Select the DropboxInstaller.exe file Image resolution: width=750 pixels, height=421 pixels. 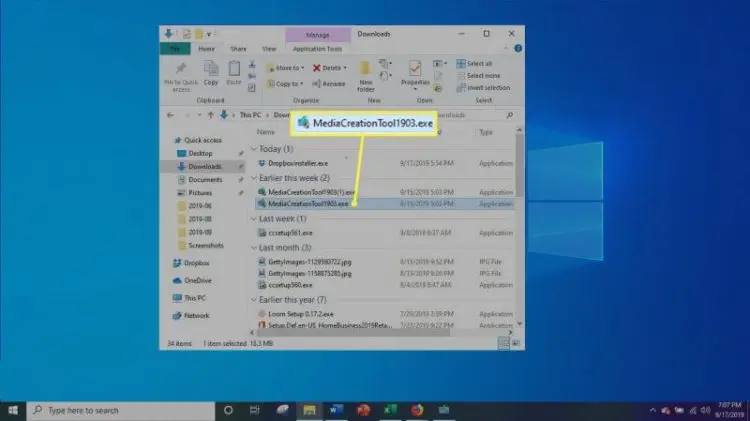click(298, 163)
